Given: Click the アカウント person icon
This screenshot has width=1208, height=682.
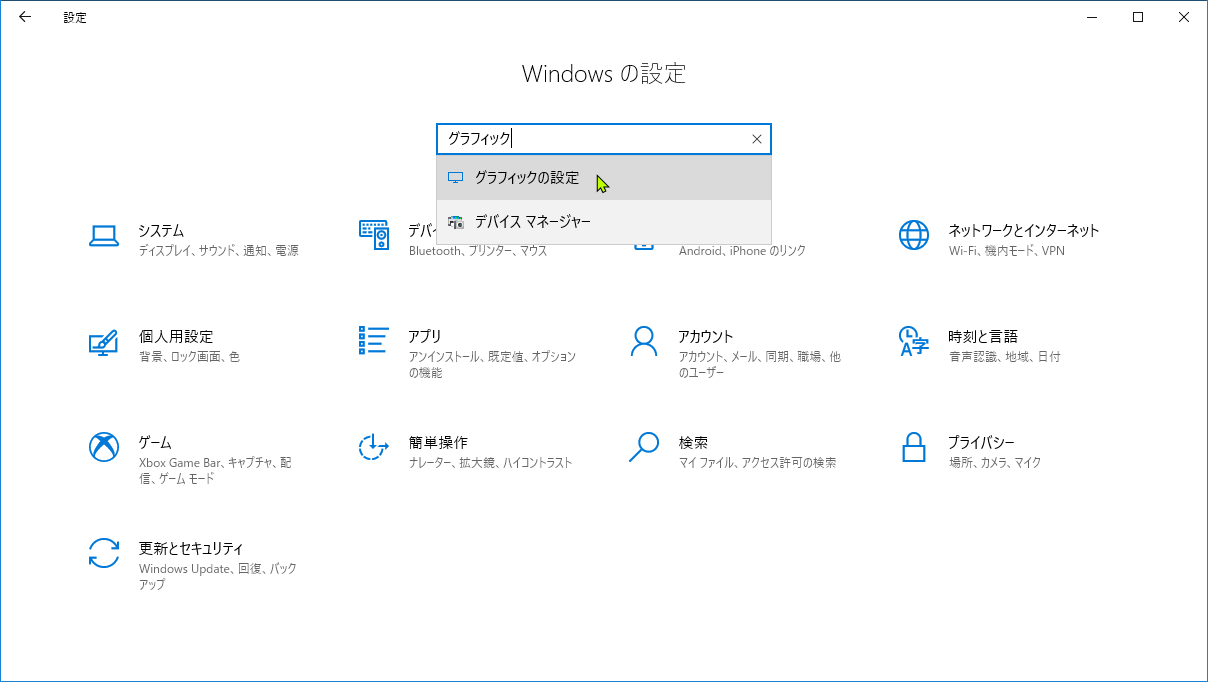Looking at the screenshot, I should pos(644,341).
